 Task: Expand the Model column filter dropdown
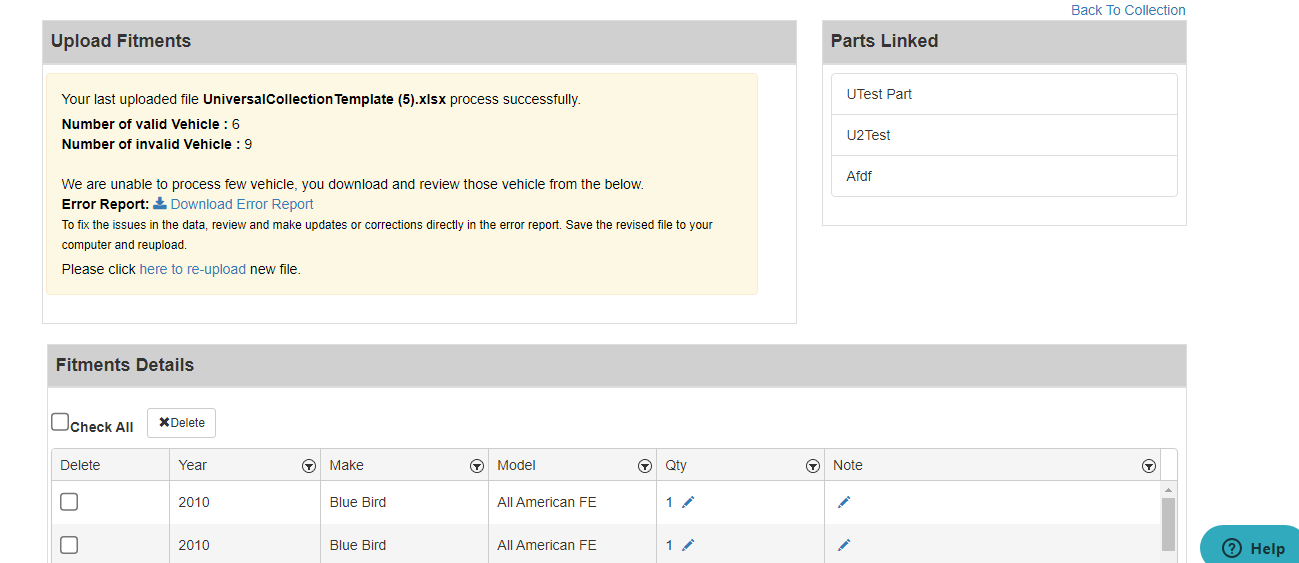[644, 466]
